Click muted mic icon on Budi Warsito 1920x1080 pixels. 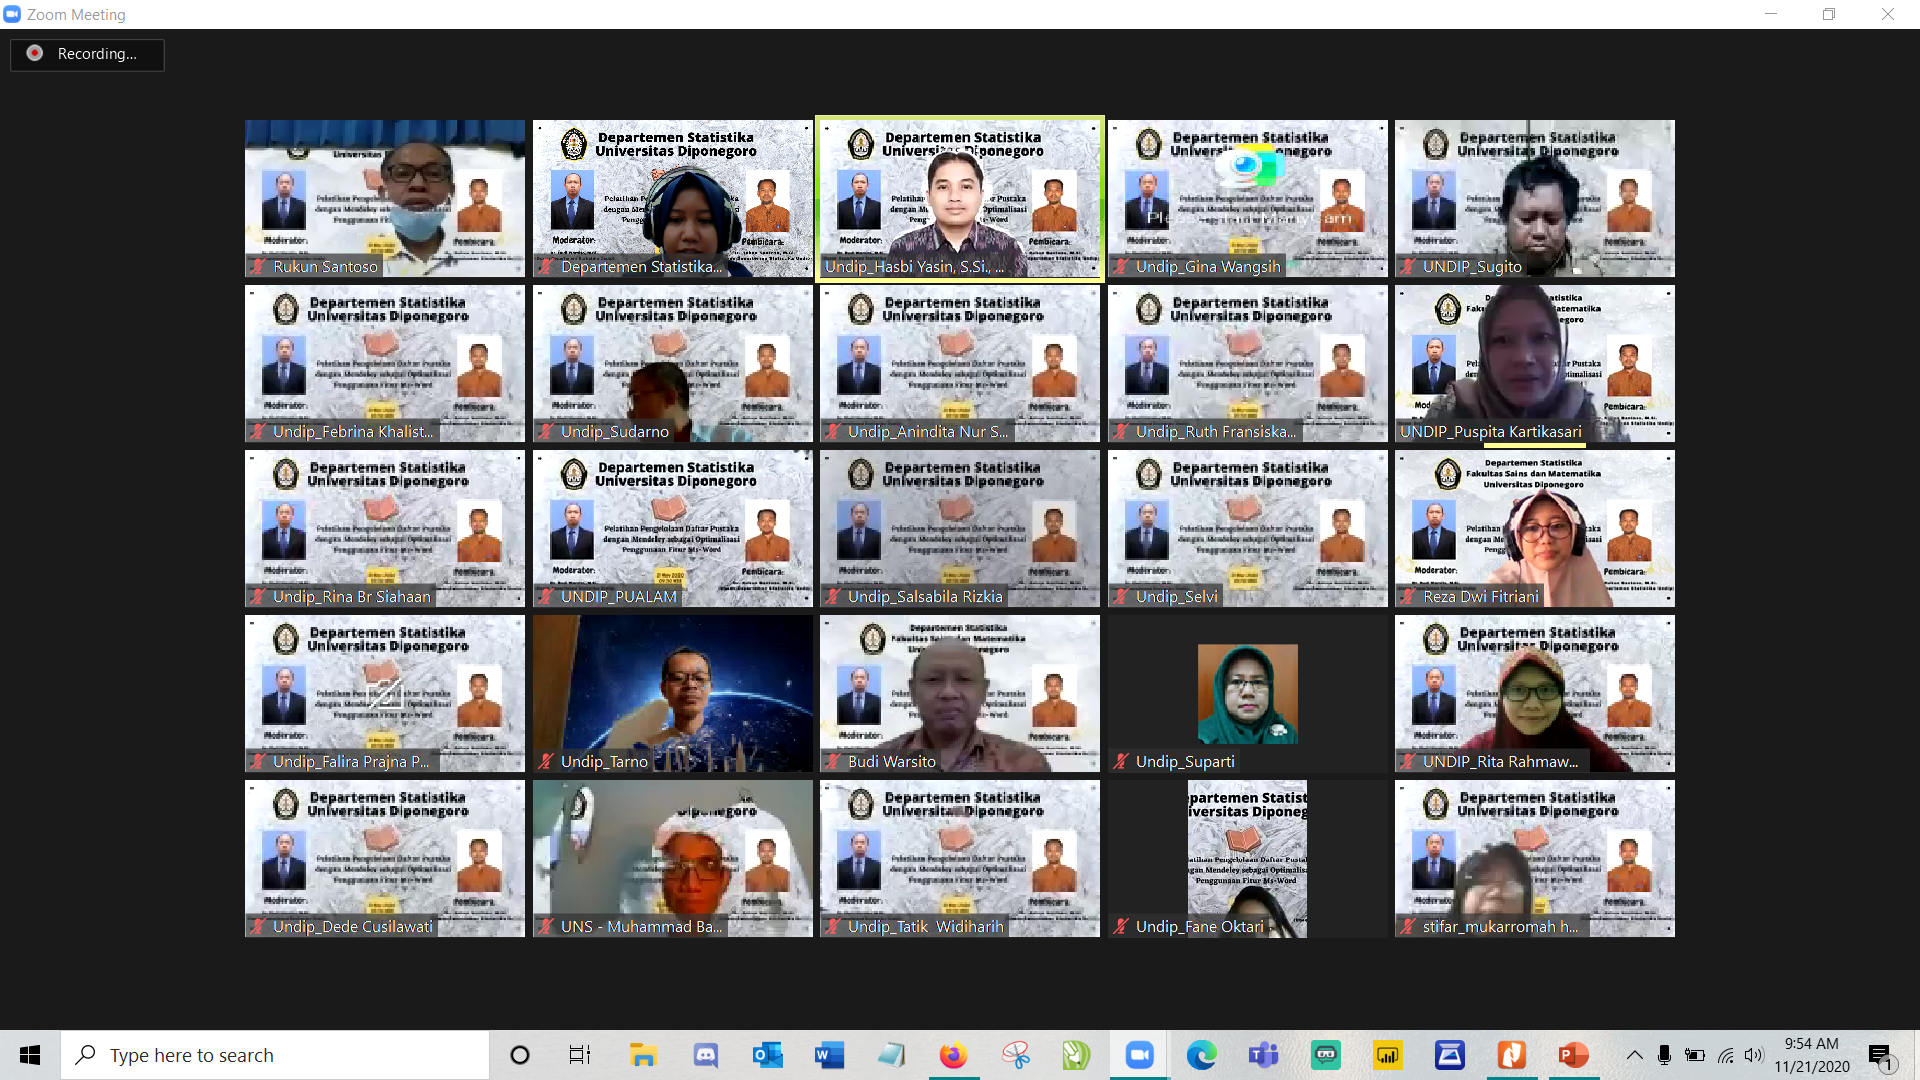click(x=833, y=762)
